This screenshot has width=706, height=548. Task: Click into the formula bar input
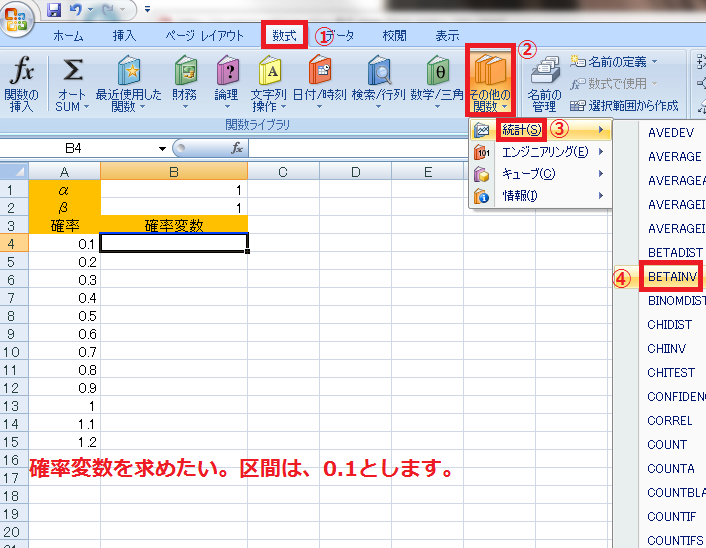point(358,148)
